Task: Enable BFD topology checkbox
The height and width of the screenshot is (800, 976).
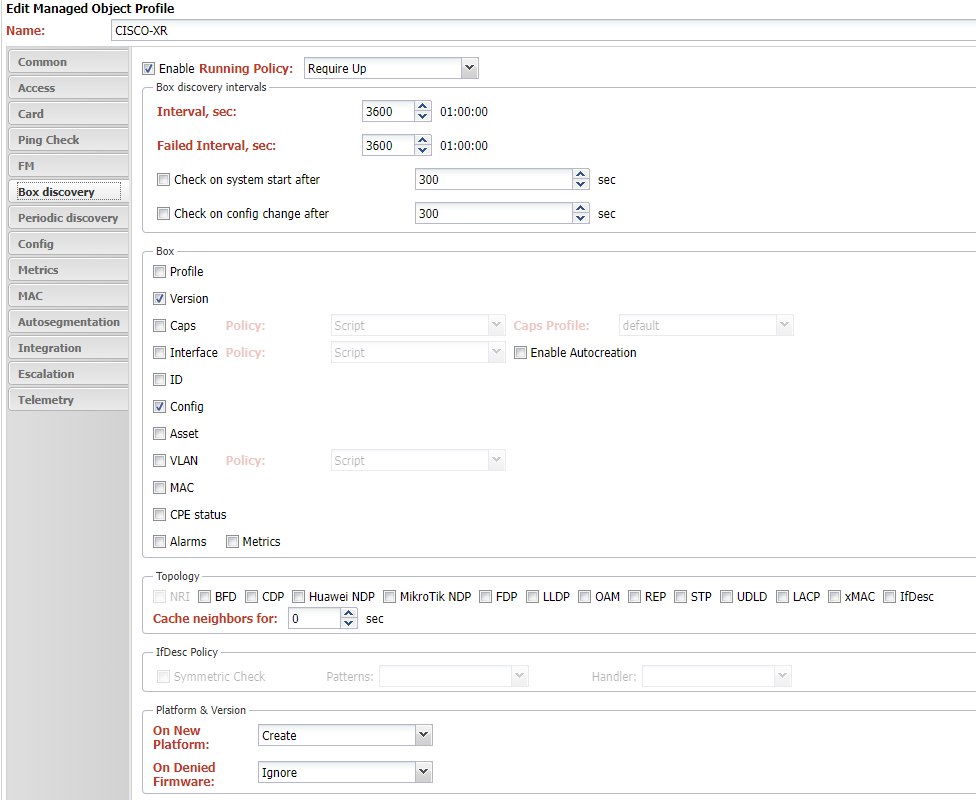Action: 204,596
